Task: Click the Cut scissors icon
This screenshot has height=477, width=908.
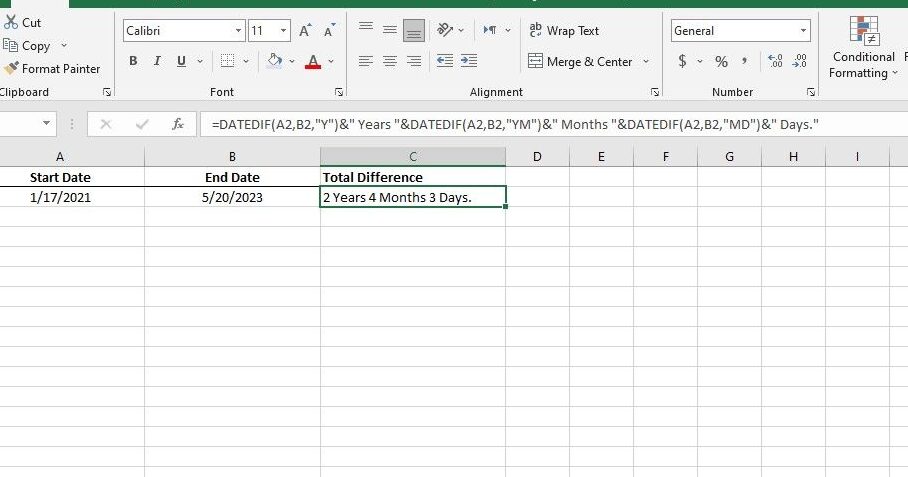Action: pyautogui.click(x=10, y=23)
